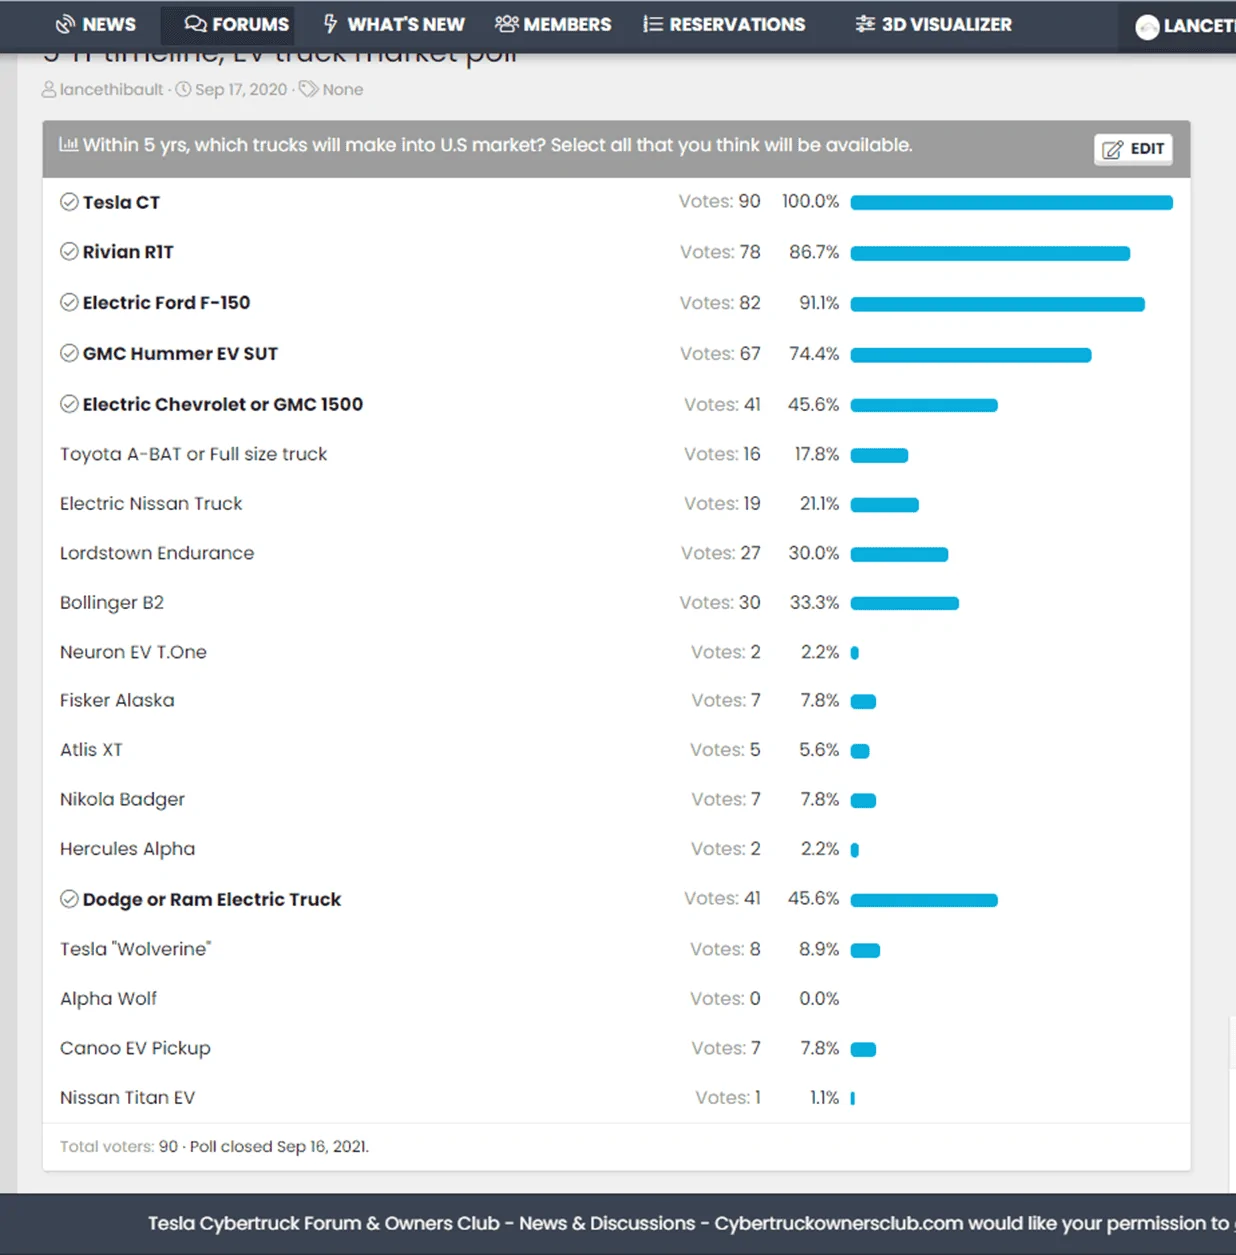Click the Rivian R1T 86.7% result bar
Viewport: 1236px width, 1255px height.
point(990,254)
